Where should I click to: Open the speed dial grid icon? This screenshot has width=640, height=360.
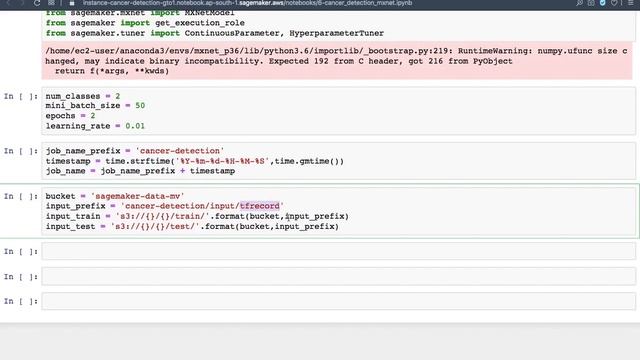click(x=51, y=3)
